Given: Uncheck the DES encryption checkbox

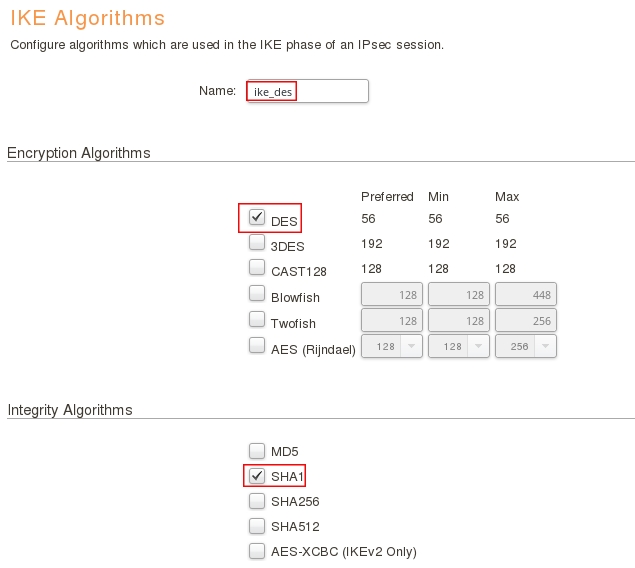Looking at the screenshot, I should pos(257,217).
